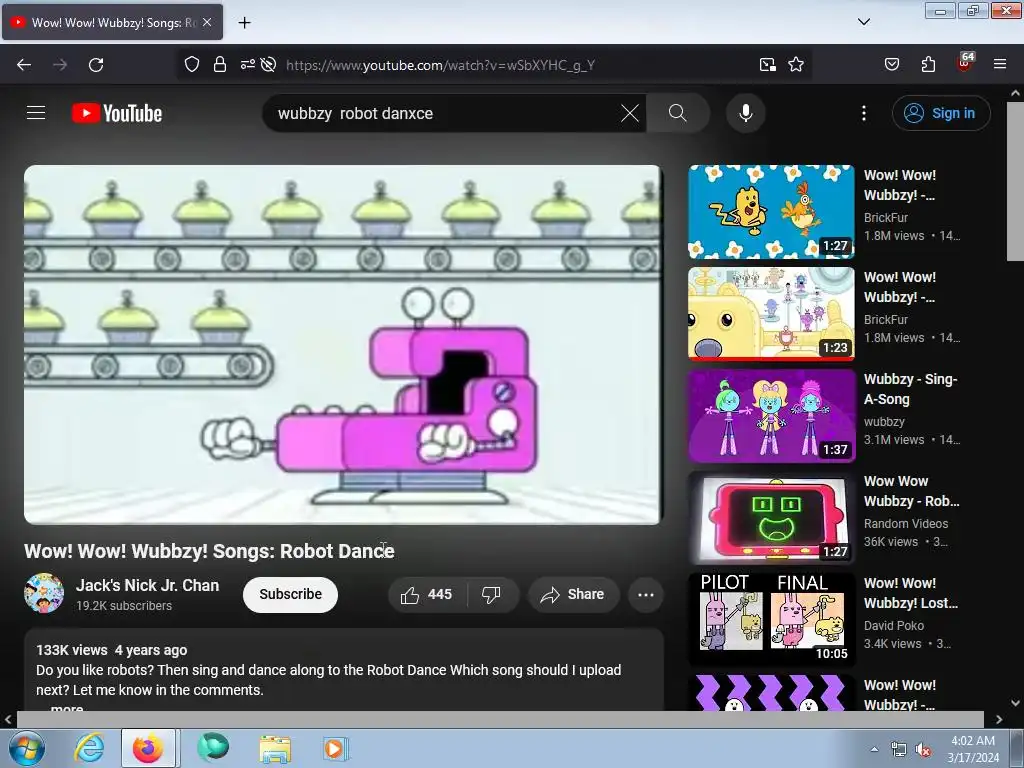Open the clock showing 4:02 AM

[x=972, y=748]
